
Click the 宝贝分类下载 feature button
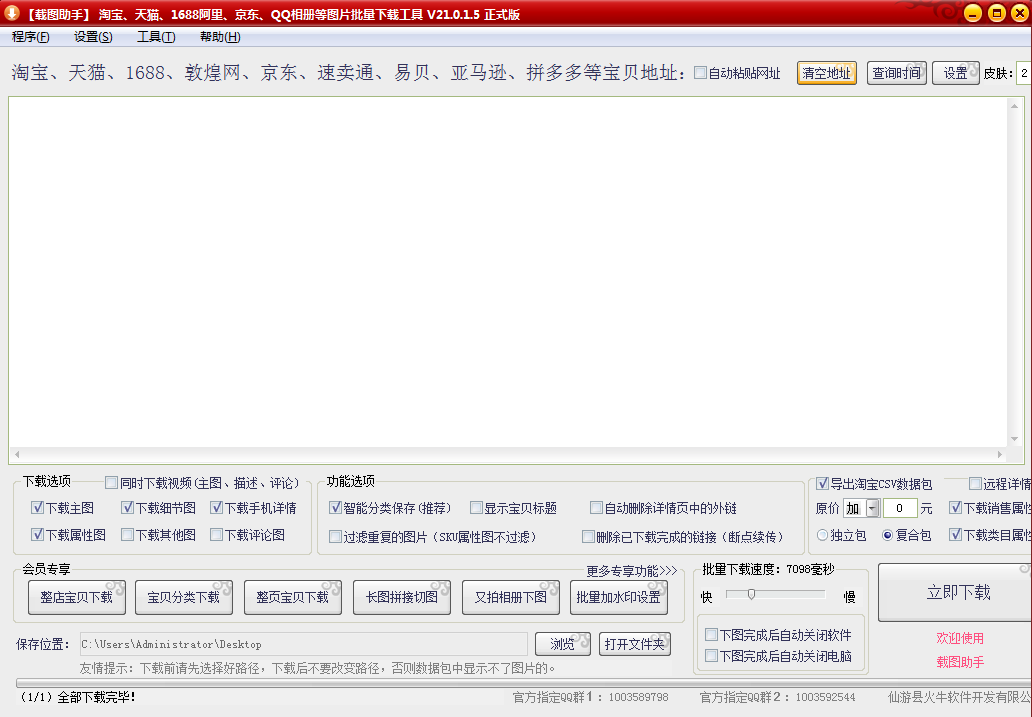point(181,597)
